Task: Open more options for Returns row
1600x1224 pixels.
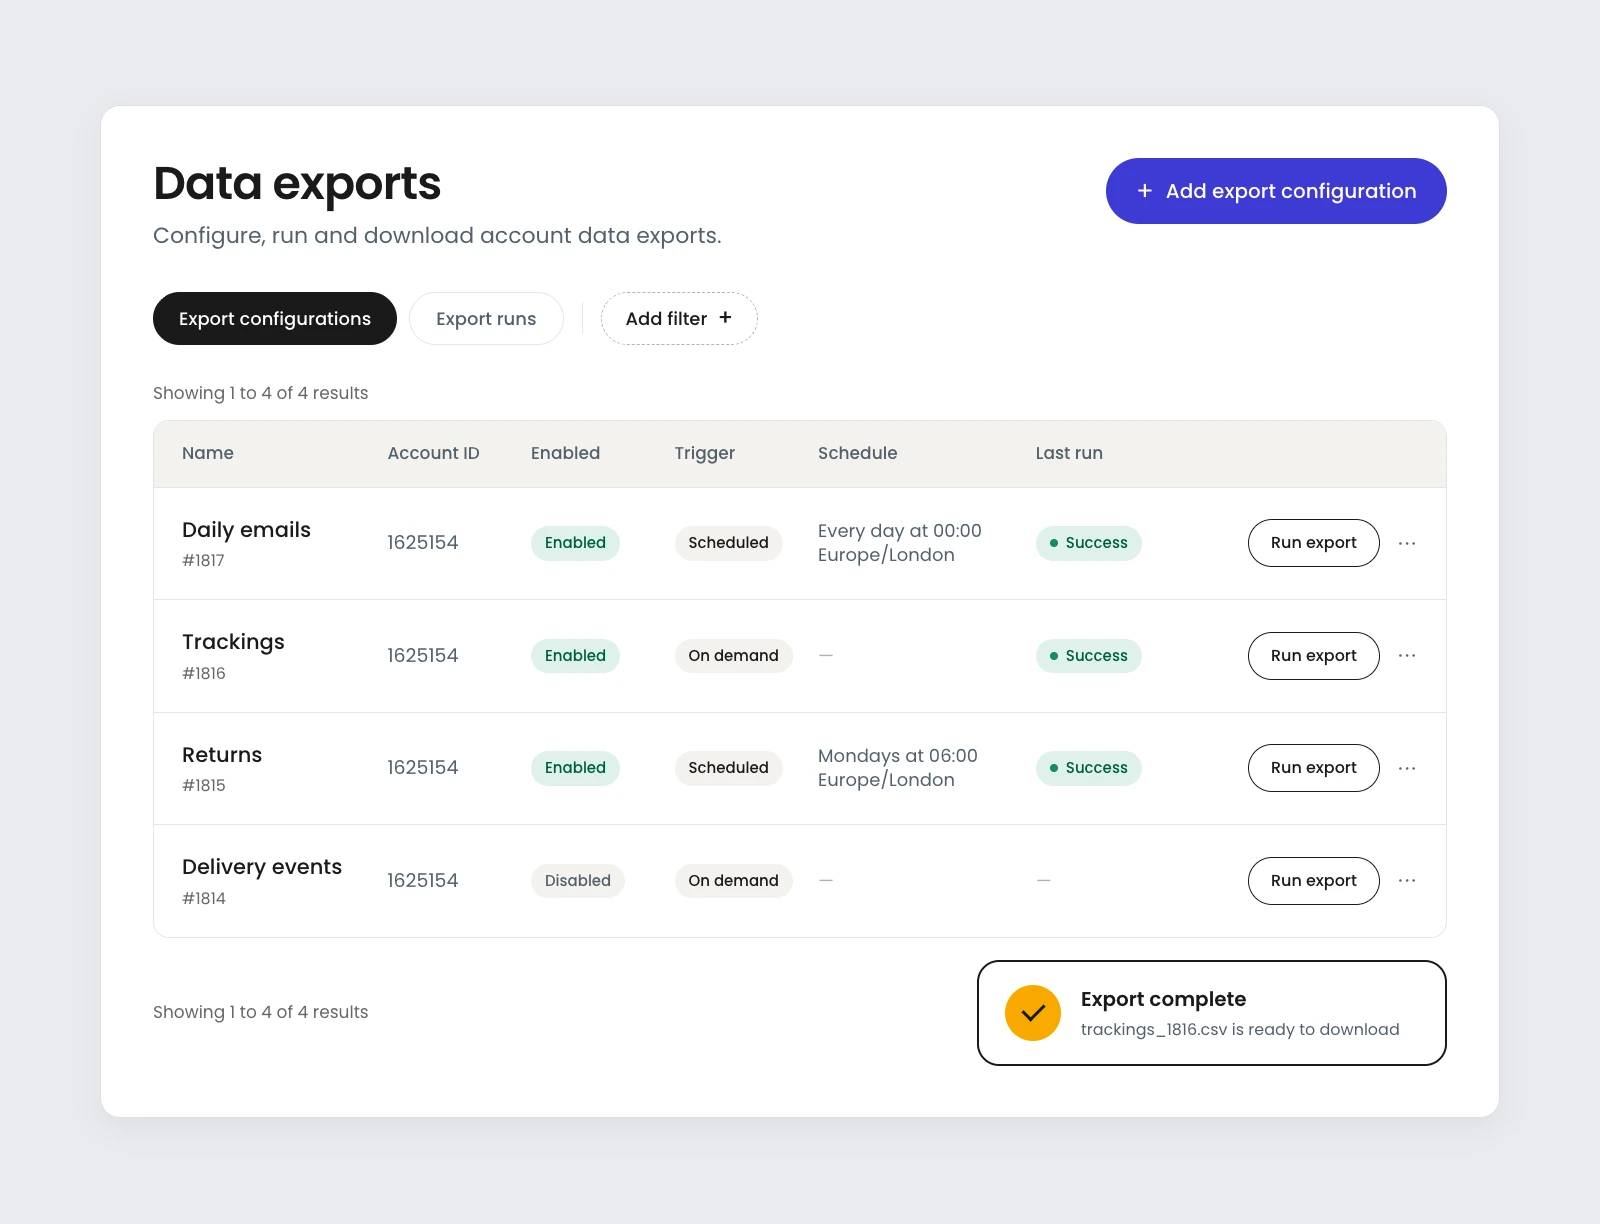Action: pyautogui.click(x=1407, y=768)
